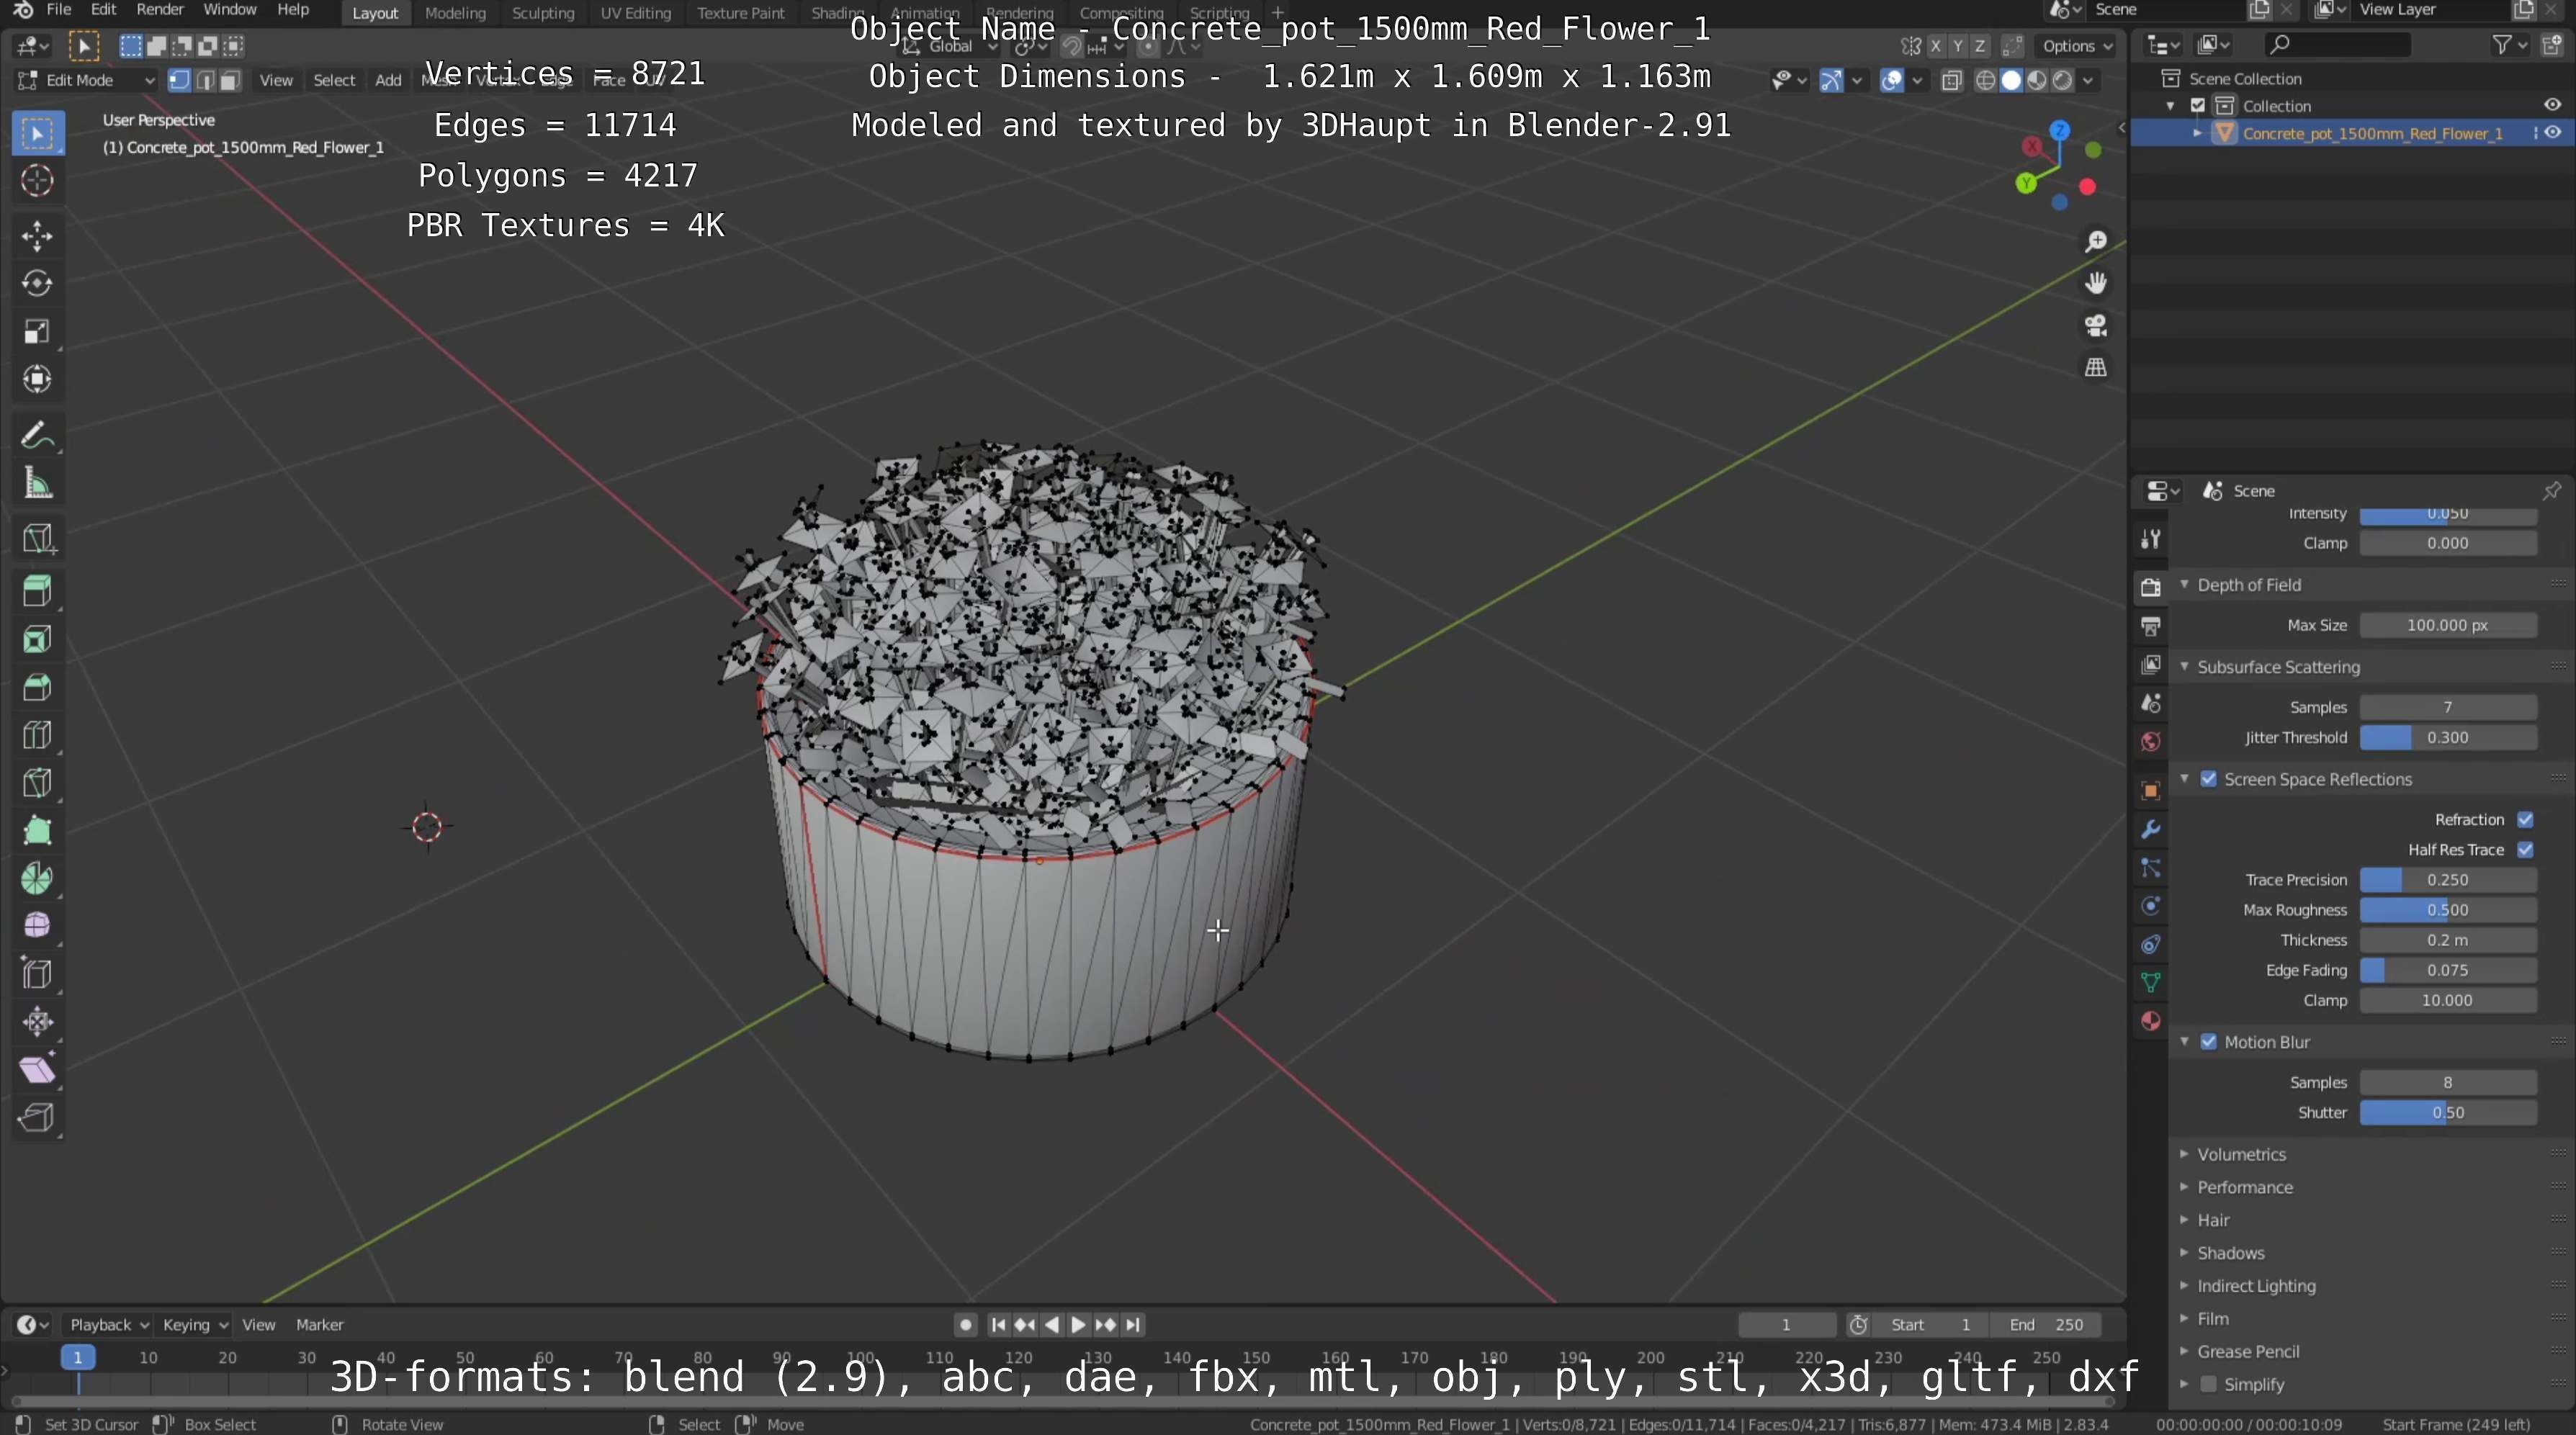The width and height of the screenshot is (2576, 1435).
Task: Choose the Annotate pencil tool
Action: [37, 436]
